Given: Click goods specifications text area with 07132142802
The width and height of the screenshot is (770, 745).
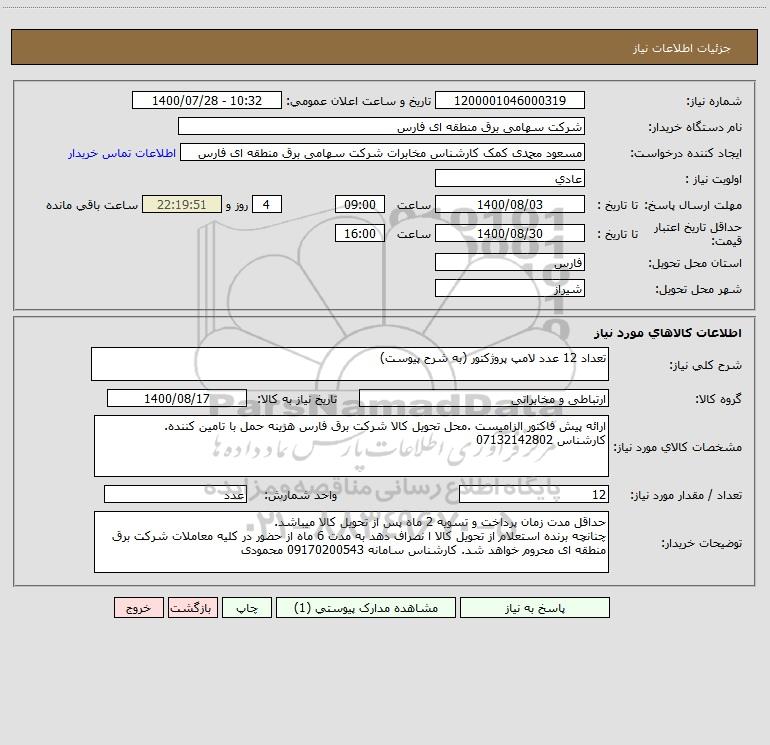Looking at the screenshot, I should (x=351, y=446).
